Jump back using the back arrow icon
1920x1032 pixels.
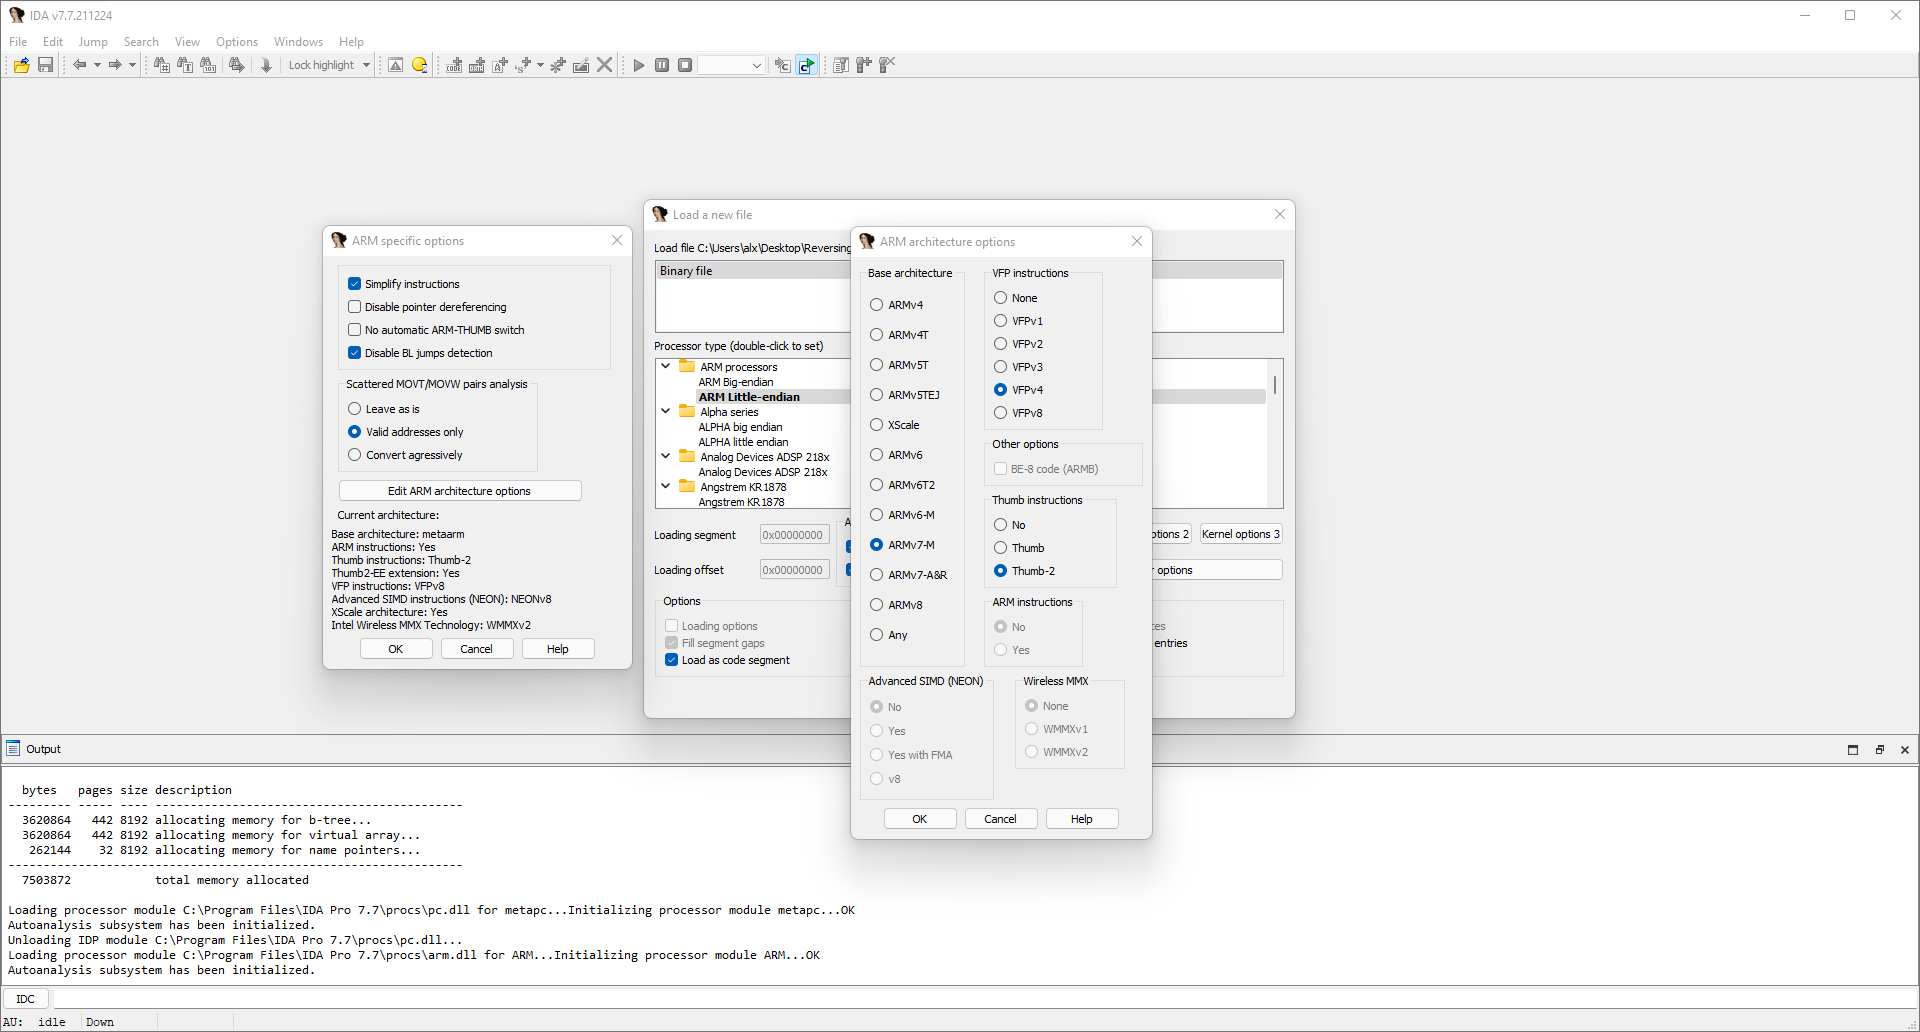(81, 64)
